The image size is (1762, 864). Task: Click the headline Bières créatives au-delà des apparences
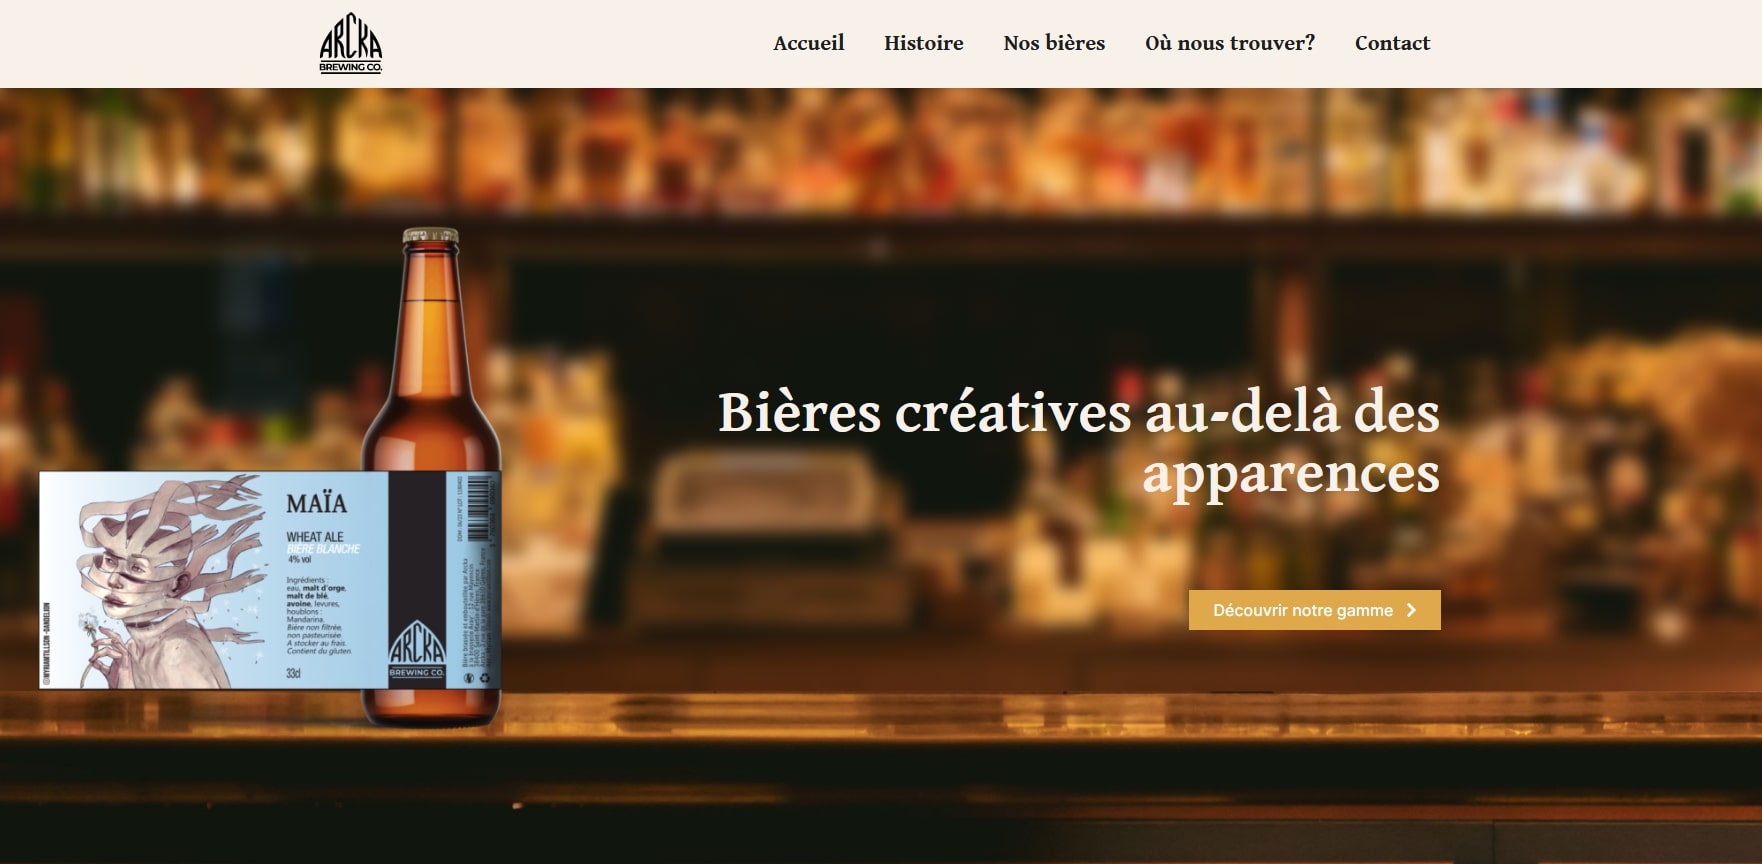(x=1079, y=441)
